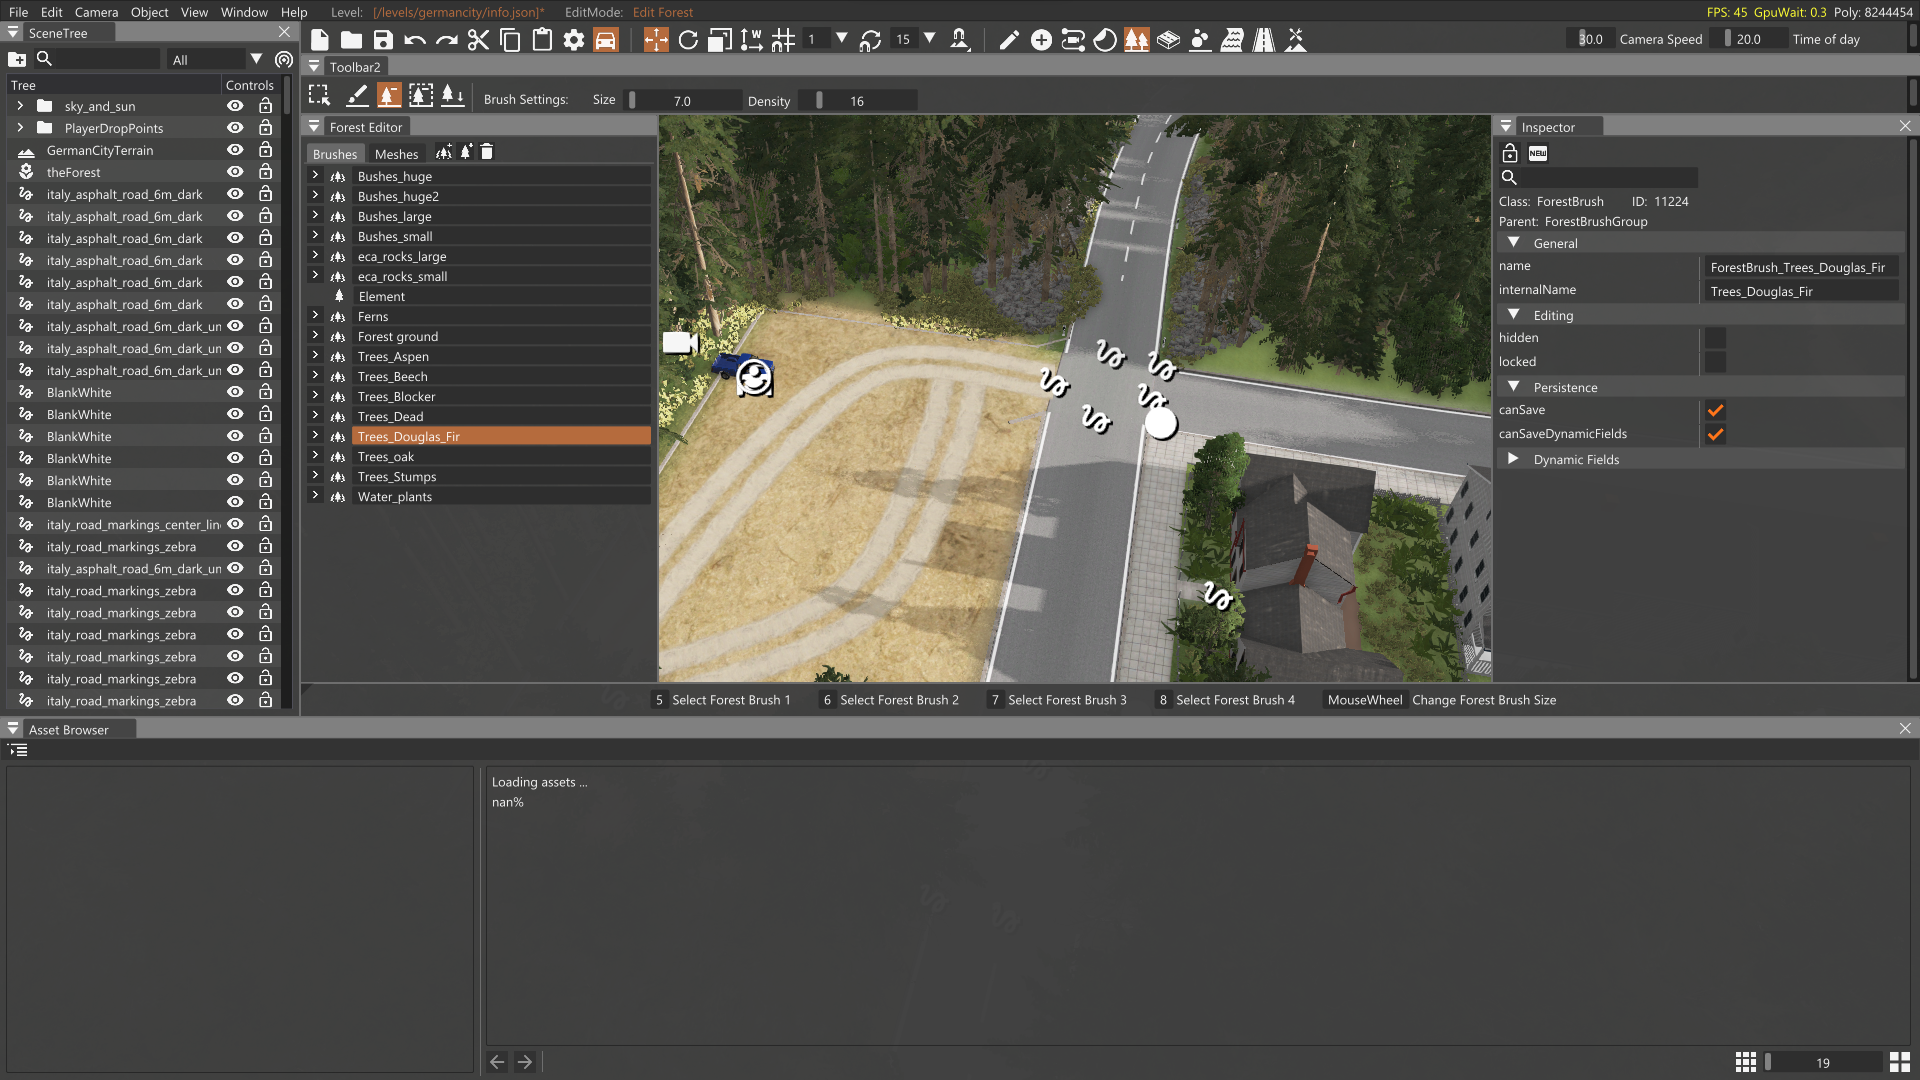The image size is (1920, 1080).
Task: Switch to Forest Editor tree icon in main toolbar
Action: [x=1137, y=40]
